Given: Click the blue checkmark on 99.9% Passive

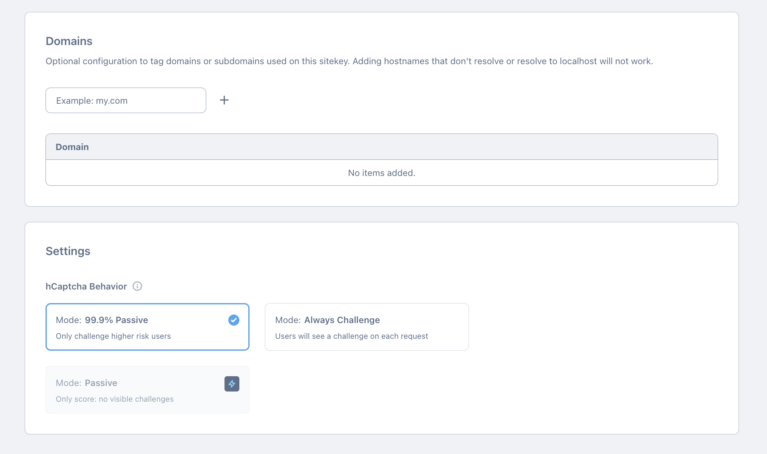Looking at the screenshot, I should tap(234, 320).
